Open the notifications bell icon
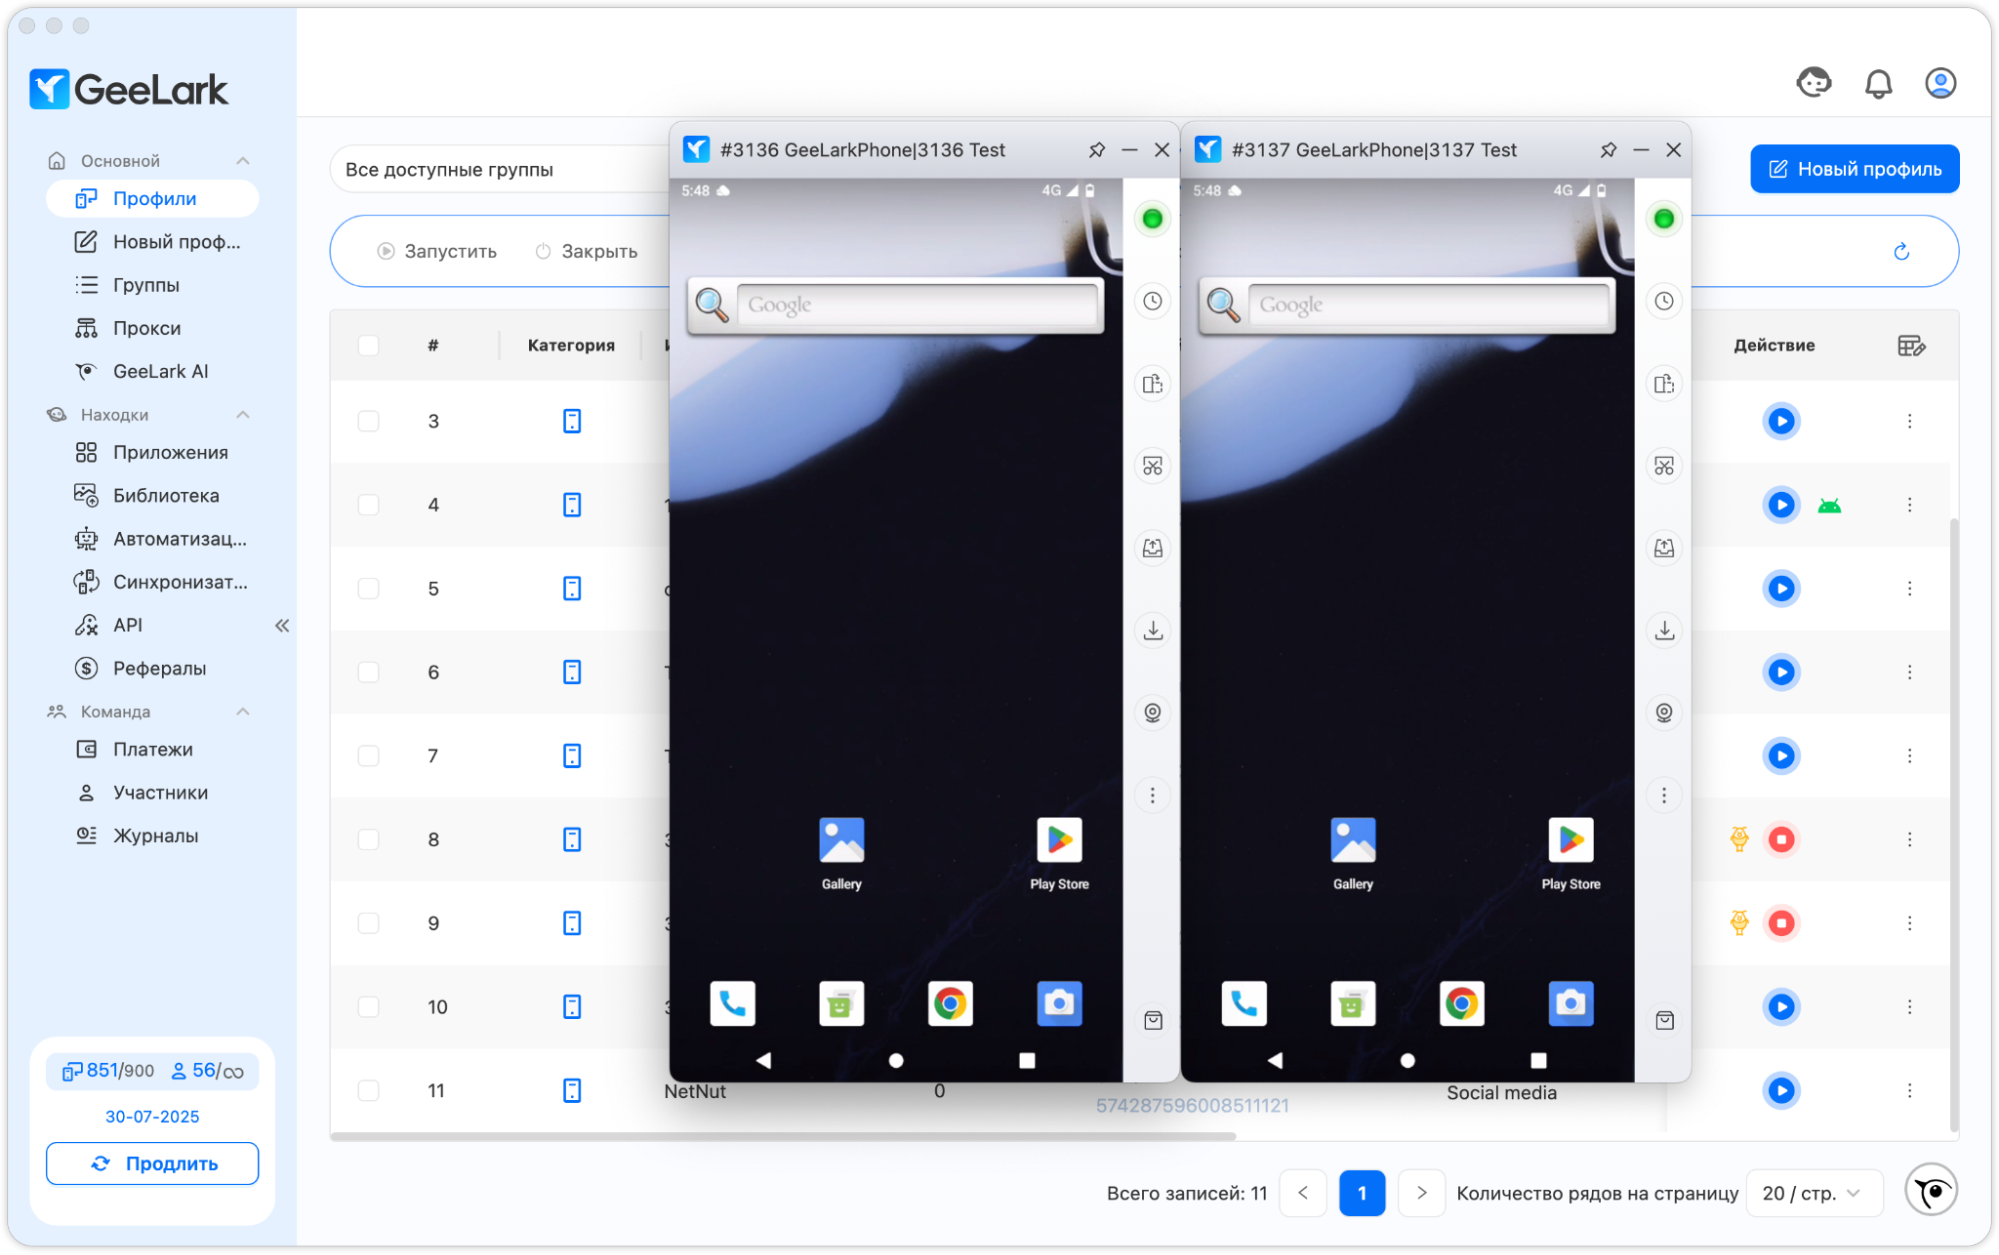1999x1255 pixels. [x=1878, y=84]
